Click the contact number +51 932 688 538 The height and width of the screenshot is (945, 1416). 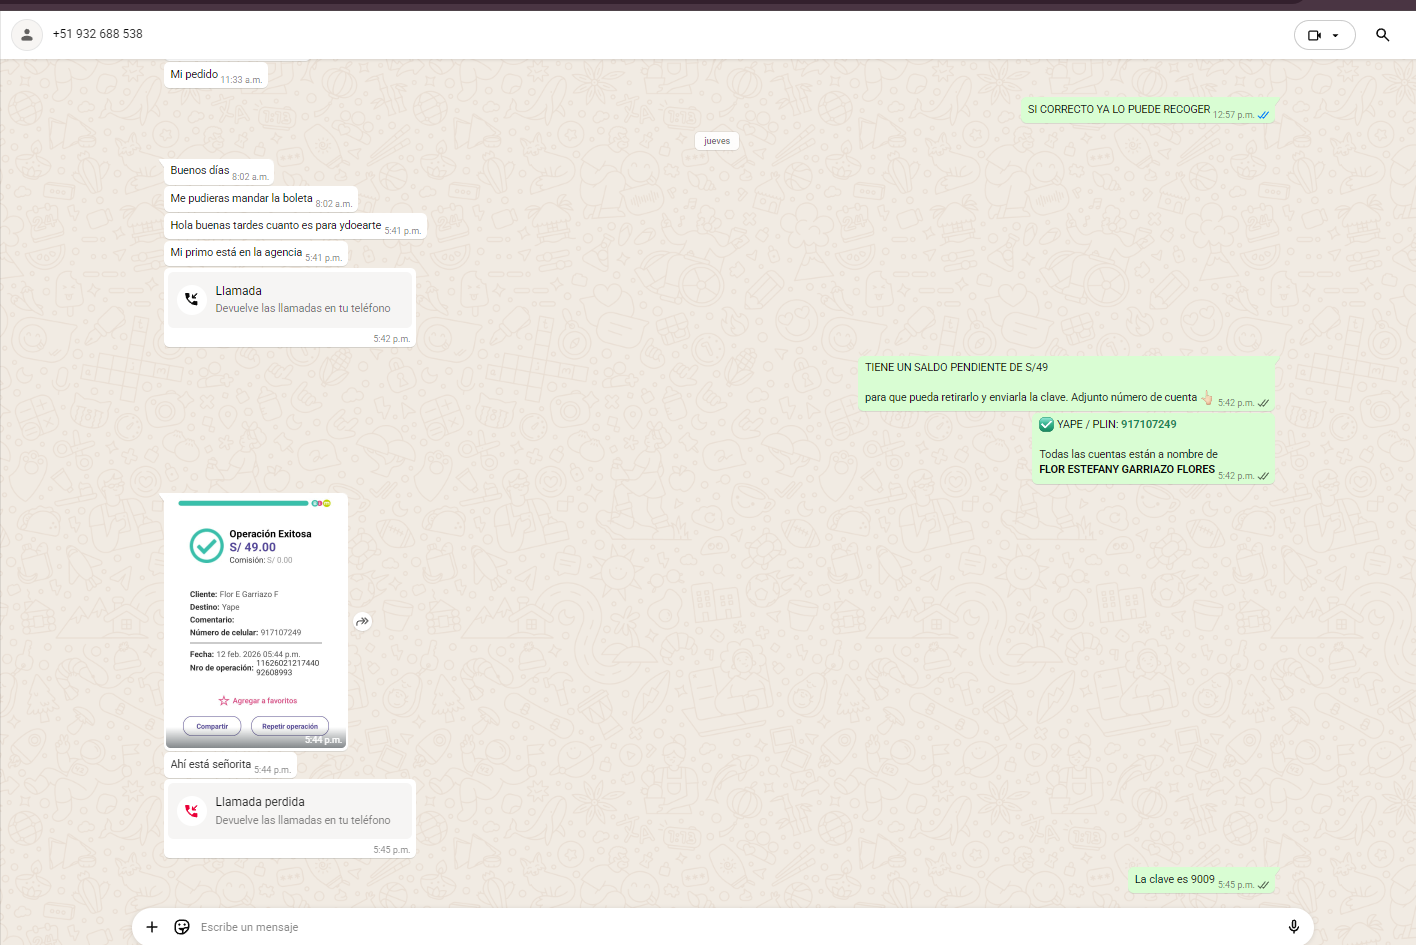(x=98, y=34)
